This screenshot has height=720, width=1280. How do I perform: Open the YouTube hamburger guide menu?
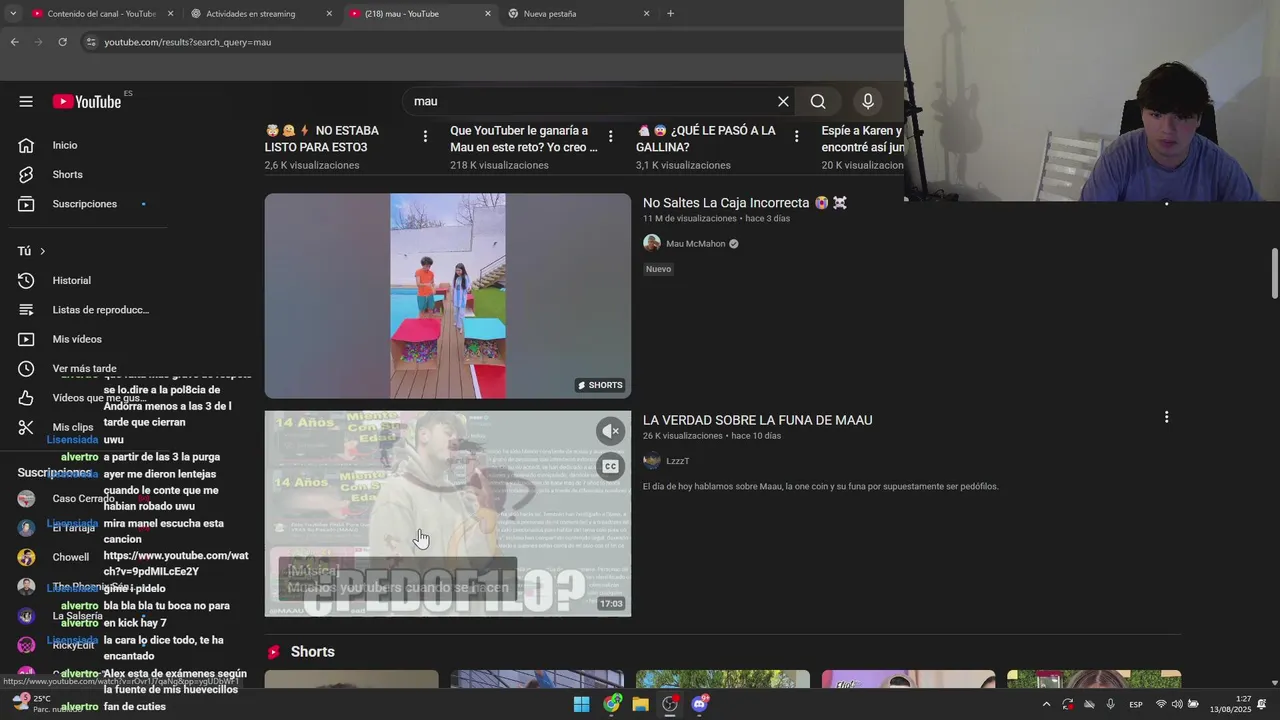26,101
